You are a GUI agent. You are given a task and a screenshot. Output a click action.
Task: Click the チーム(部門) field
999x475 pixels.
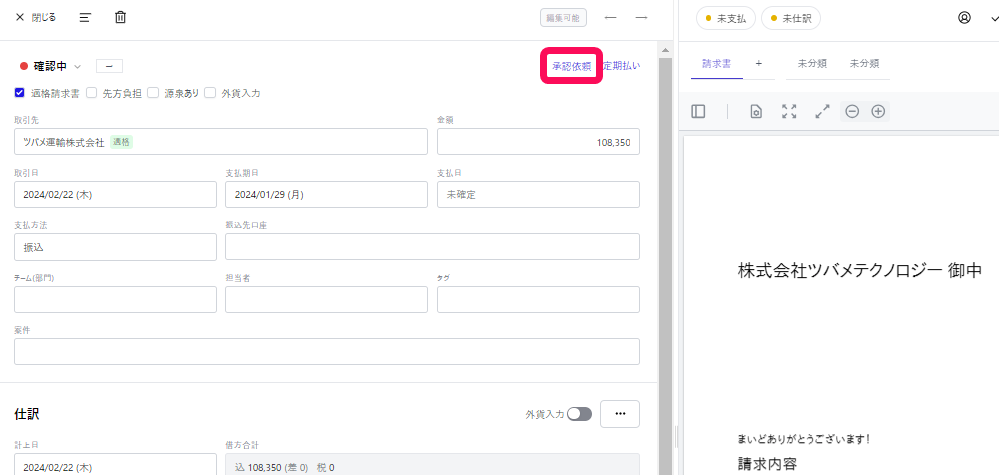click(x=115, y=299)
